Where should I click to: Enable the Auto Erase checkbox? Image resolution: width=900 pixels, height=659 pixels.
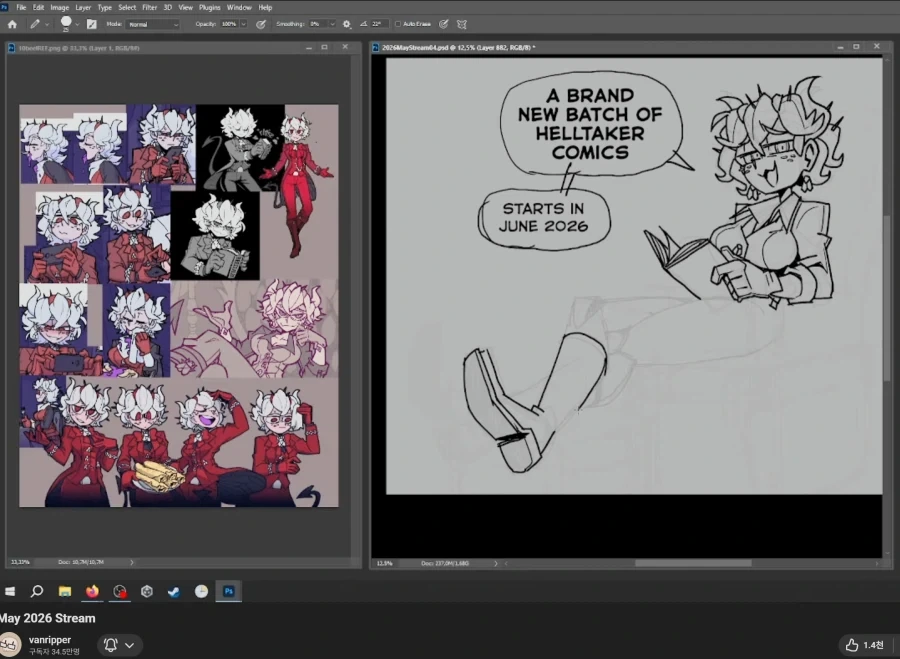(398, 24)
